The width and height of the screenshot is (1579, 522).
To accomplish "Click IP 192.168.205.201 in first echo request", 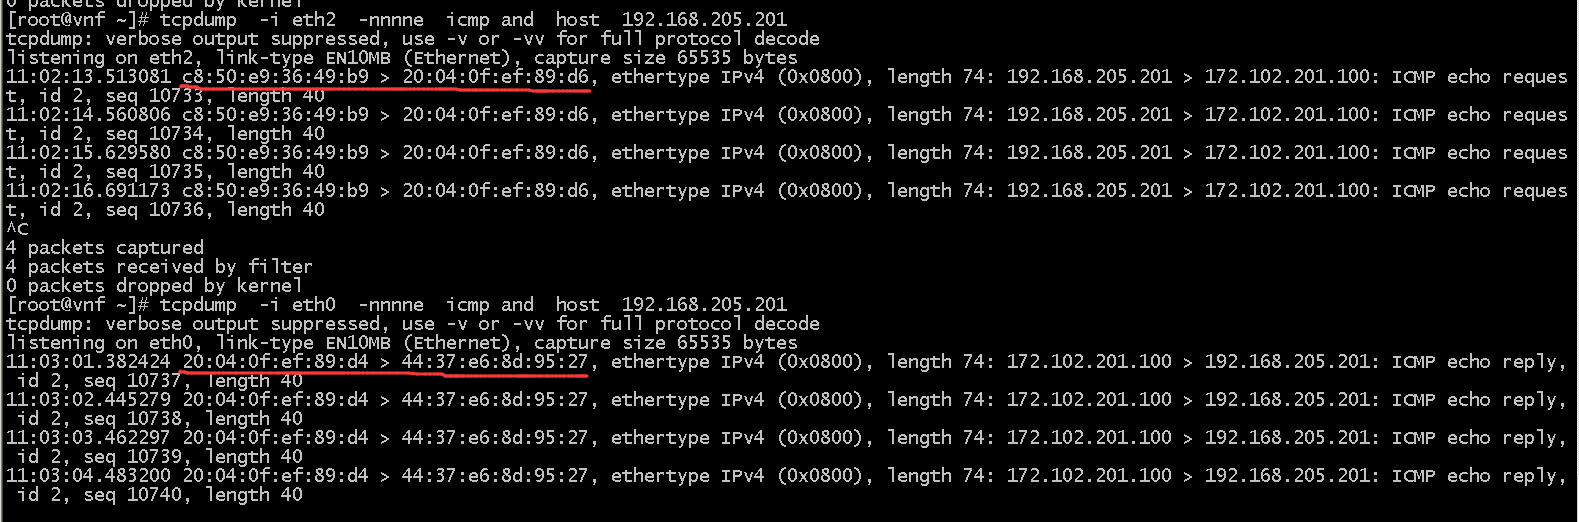I will [1089, 76].
